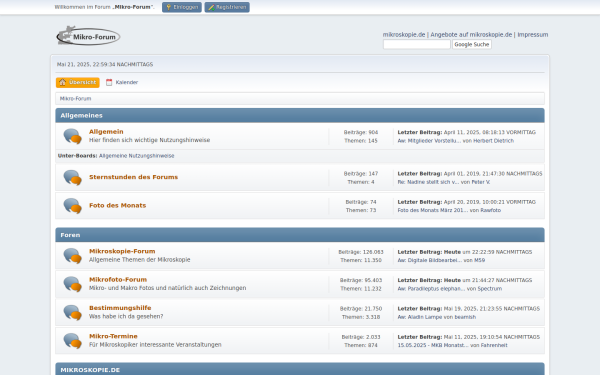Click the 'Beiträge: 126.063' count text
The width and height of the screenshot is (600, 375).
coord(361,252)
